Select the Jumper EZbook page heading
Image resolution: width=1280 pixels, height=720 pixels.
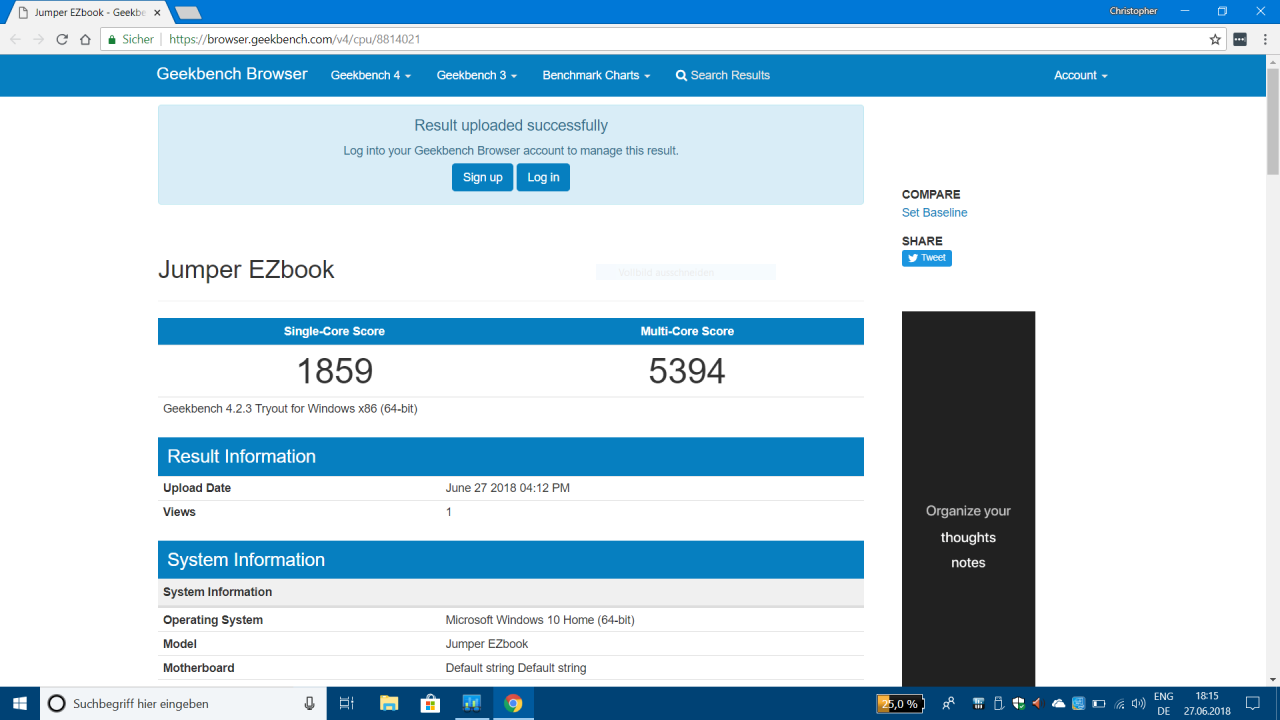[x=246, y=269]
